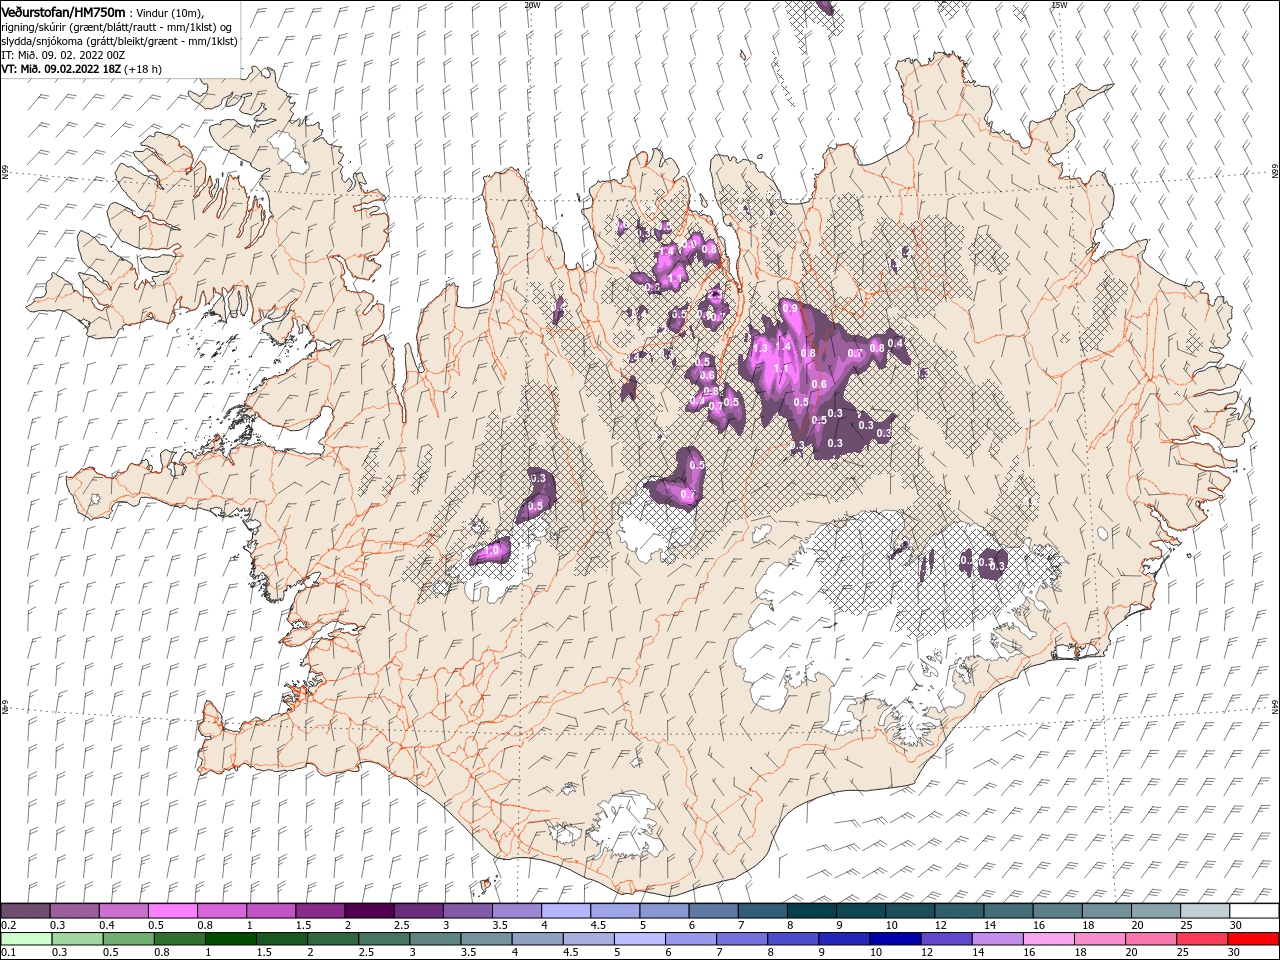This screenshot has width=1280, height=960.
Task: Click the 66N latitude label on right edge
Action: (x=1274, y=173)
